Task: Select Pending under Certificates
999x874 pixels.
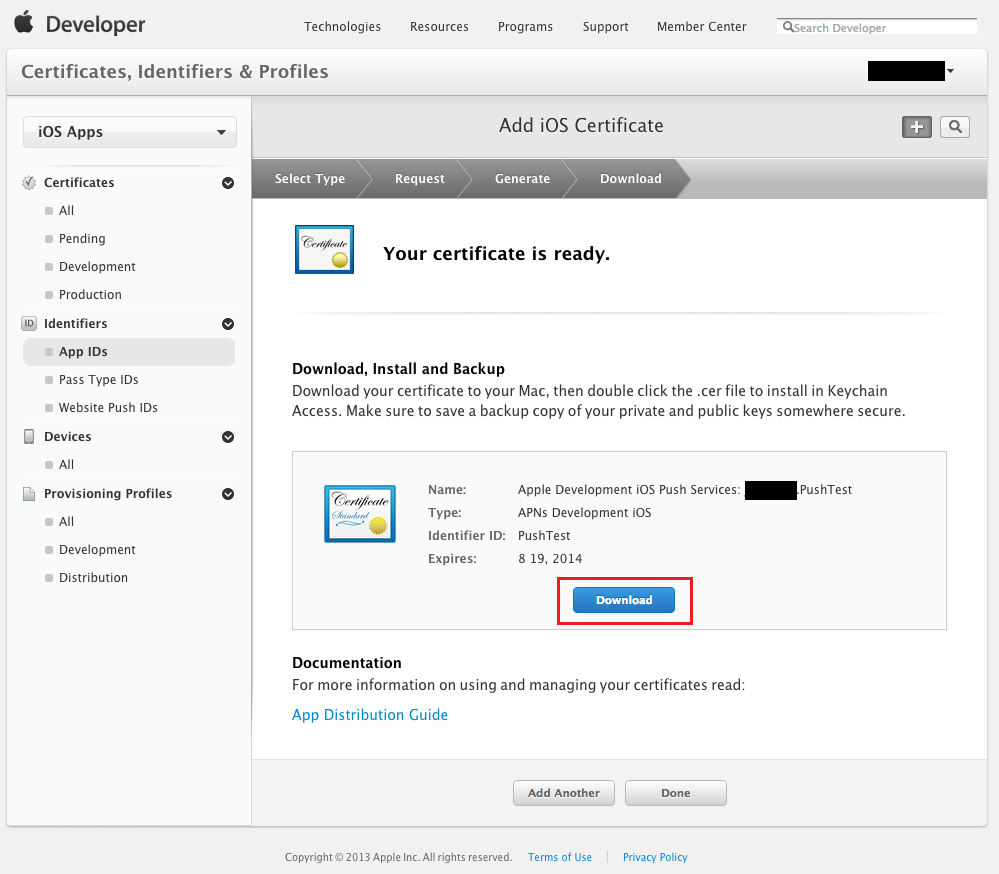Action: [x=82, y=239]
